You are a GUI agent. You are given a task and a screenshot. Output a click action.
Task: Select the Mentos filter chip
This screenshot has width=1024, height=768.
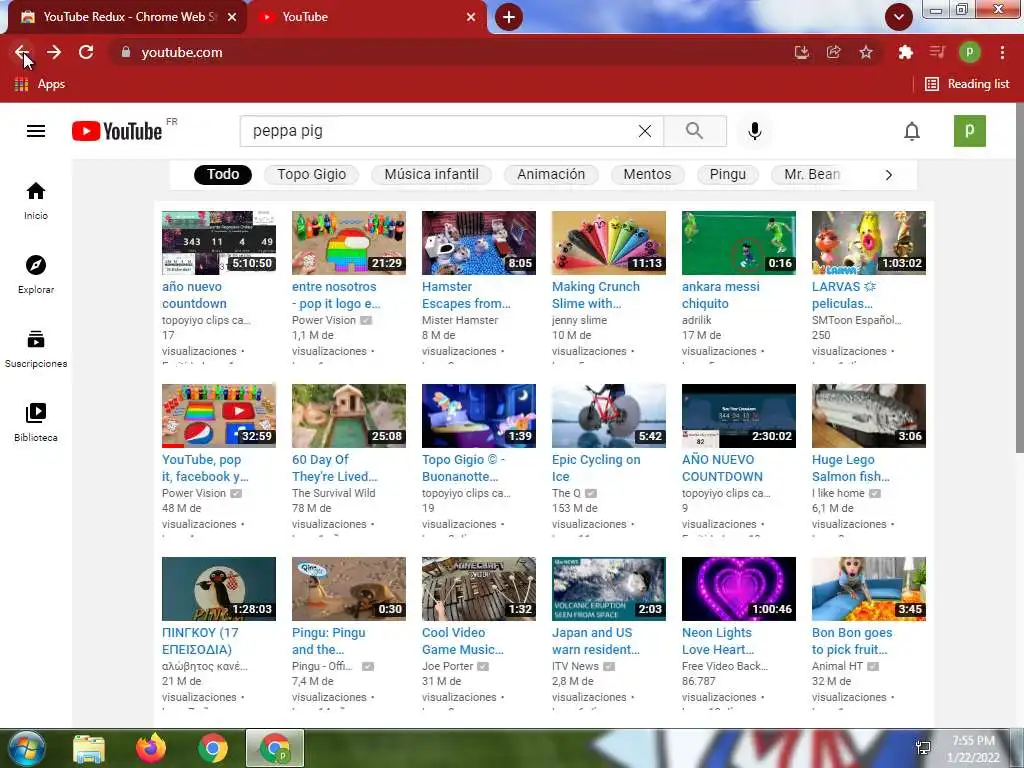647,174
